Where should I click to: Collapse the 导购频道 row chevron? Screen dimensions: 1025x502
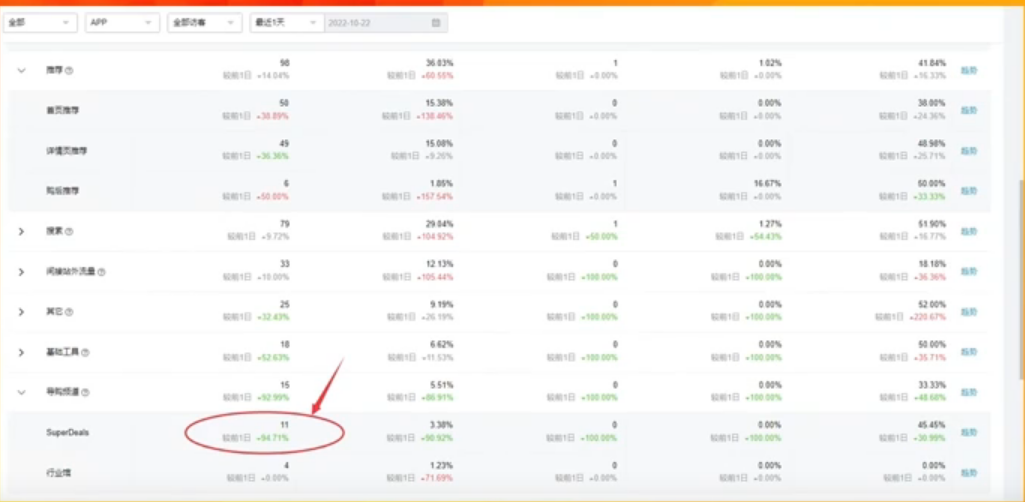pyautogui.click(x=21, y=393)
